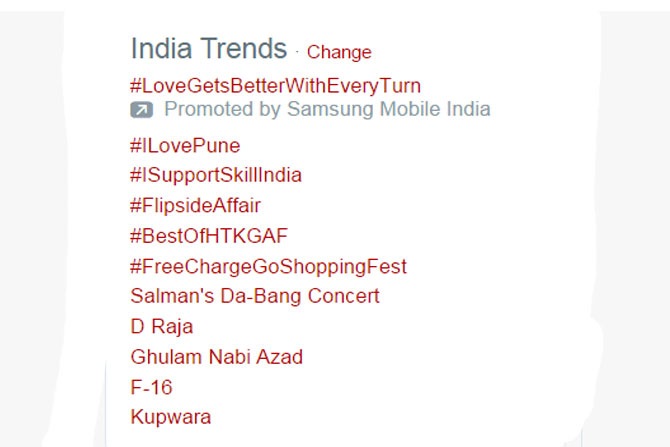The image size is (670, 447).
Task: Click the promoted arrow icon
Action: (x=141, y=110)
